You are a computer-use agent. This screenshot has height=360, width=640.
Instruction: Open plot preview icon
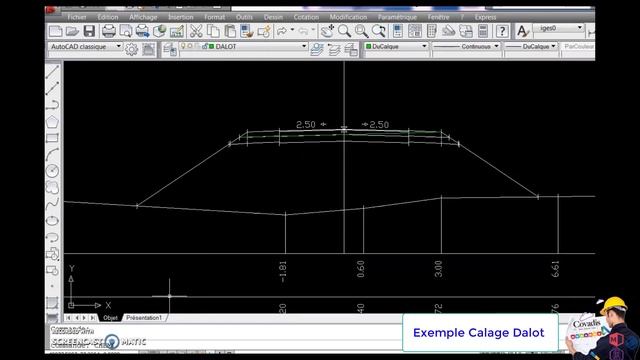click(x=126, y=31)
